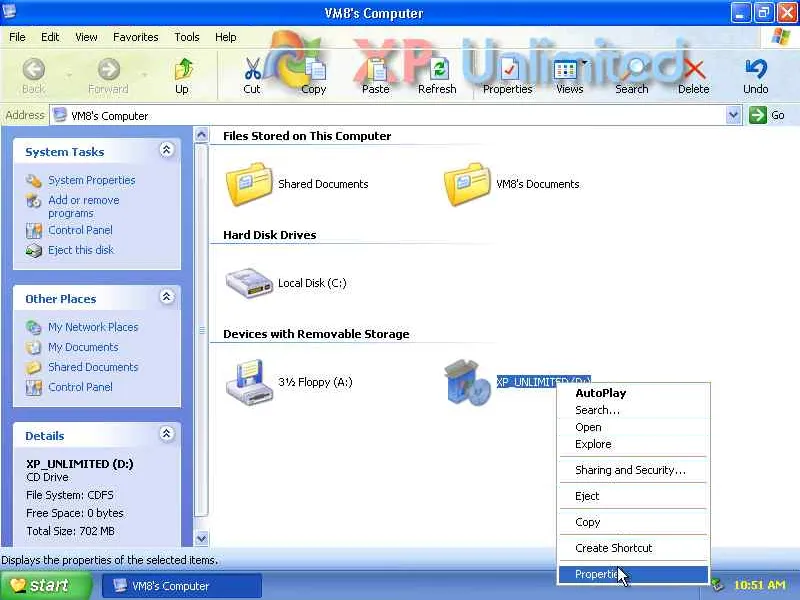Screen dimensions: 800x600
Task: Click Eject this disk link
Action: click(x=81, y=250)
